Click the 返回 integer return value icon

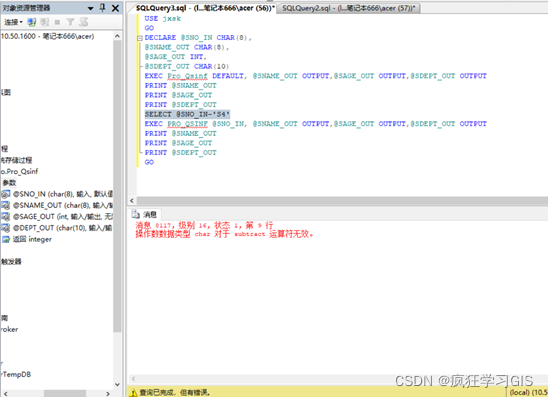pos(6,239)
